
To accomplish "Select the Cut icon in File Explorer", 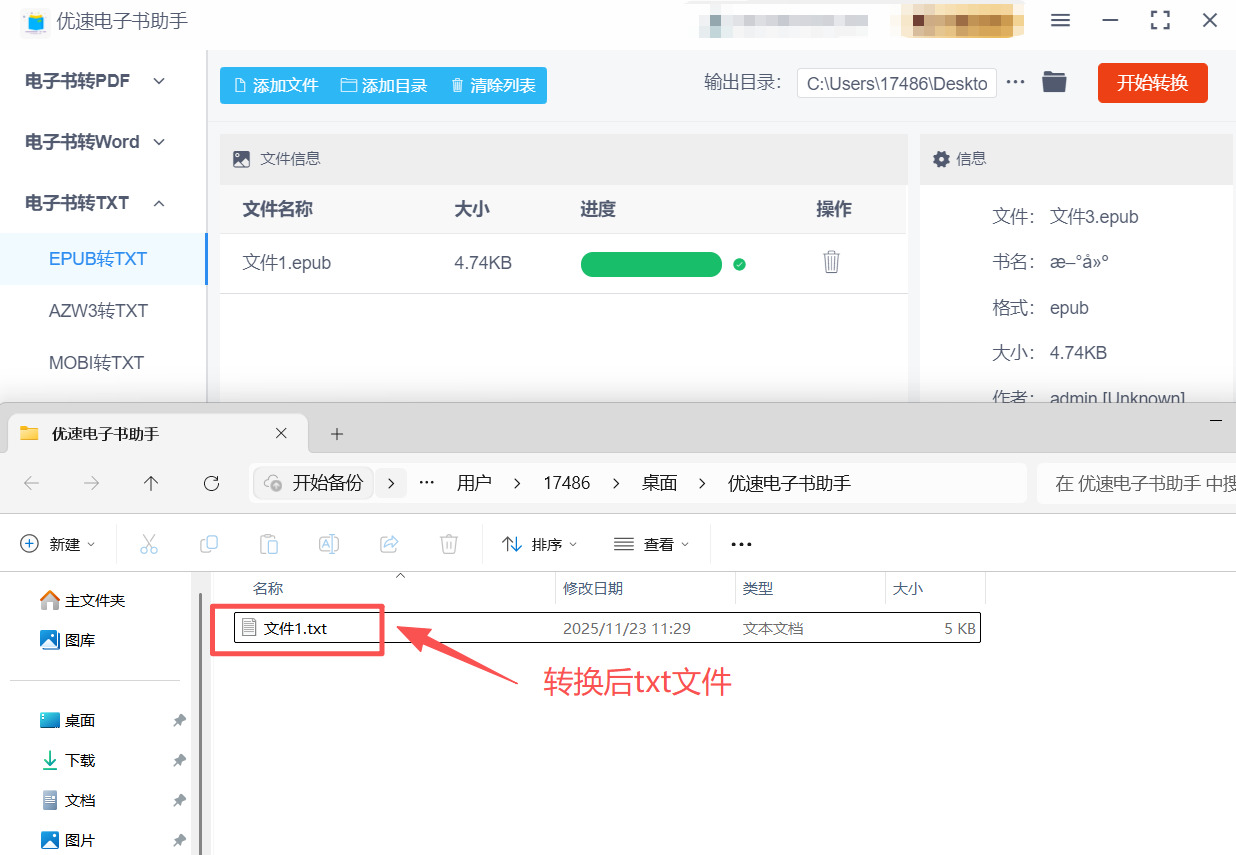I will coord(149,544).
